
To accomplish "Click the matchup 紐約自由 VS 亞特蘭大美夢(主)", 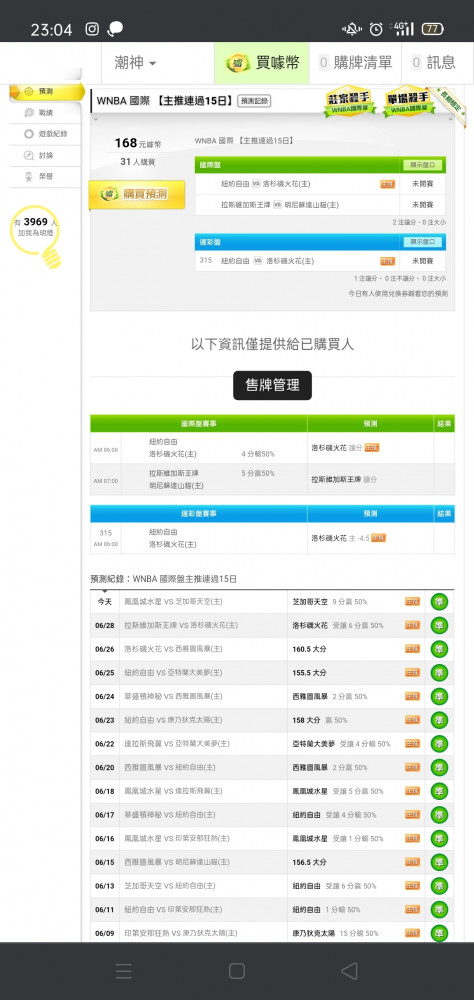I will coord(174,673).
